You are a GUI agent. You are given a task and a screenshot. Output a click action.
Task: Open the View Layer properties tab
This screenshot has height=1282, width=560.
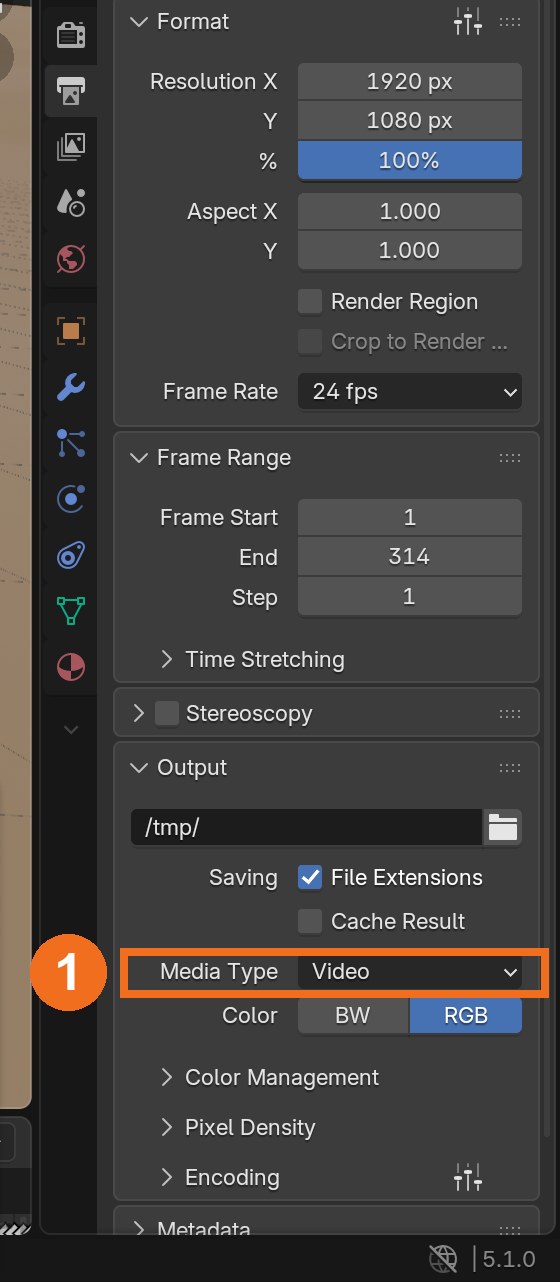point(71,147)
